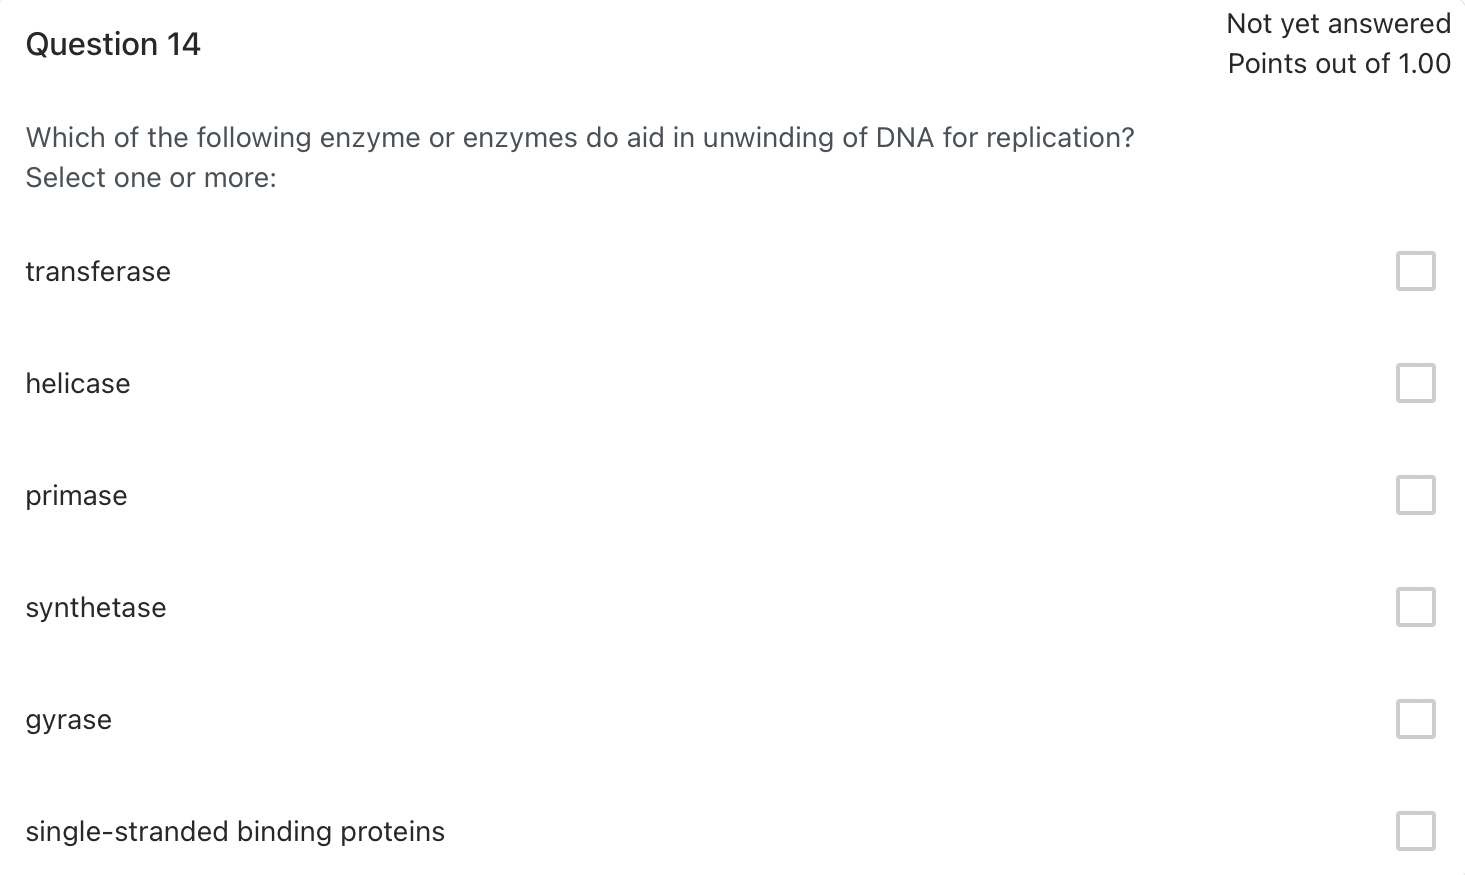This screenshot has width=1465, height=875.
Task: Click the checkbox next to primase
Action: (1415, 494)
